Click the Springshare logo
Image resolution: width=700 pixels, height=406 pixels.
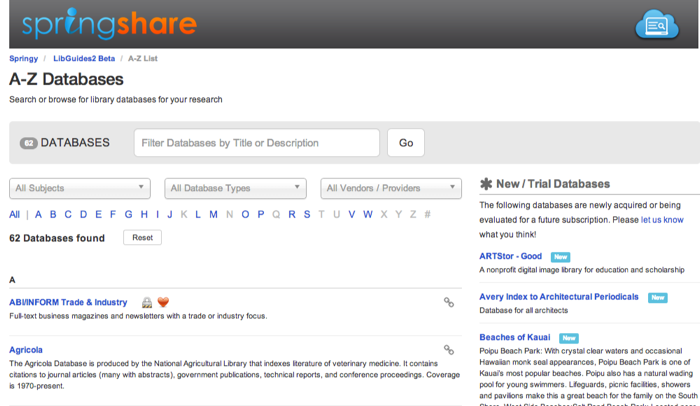(x=109, y=24)
